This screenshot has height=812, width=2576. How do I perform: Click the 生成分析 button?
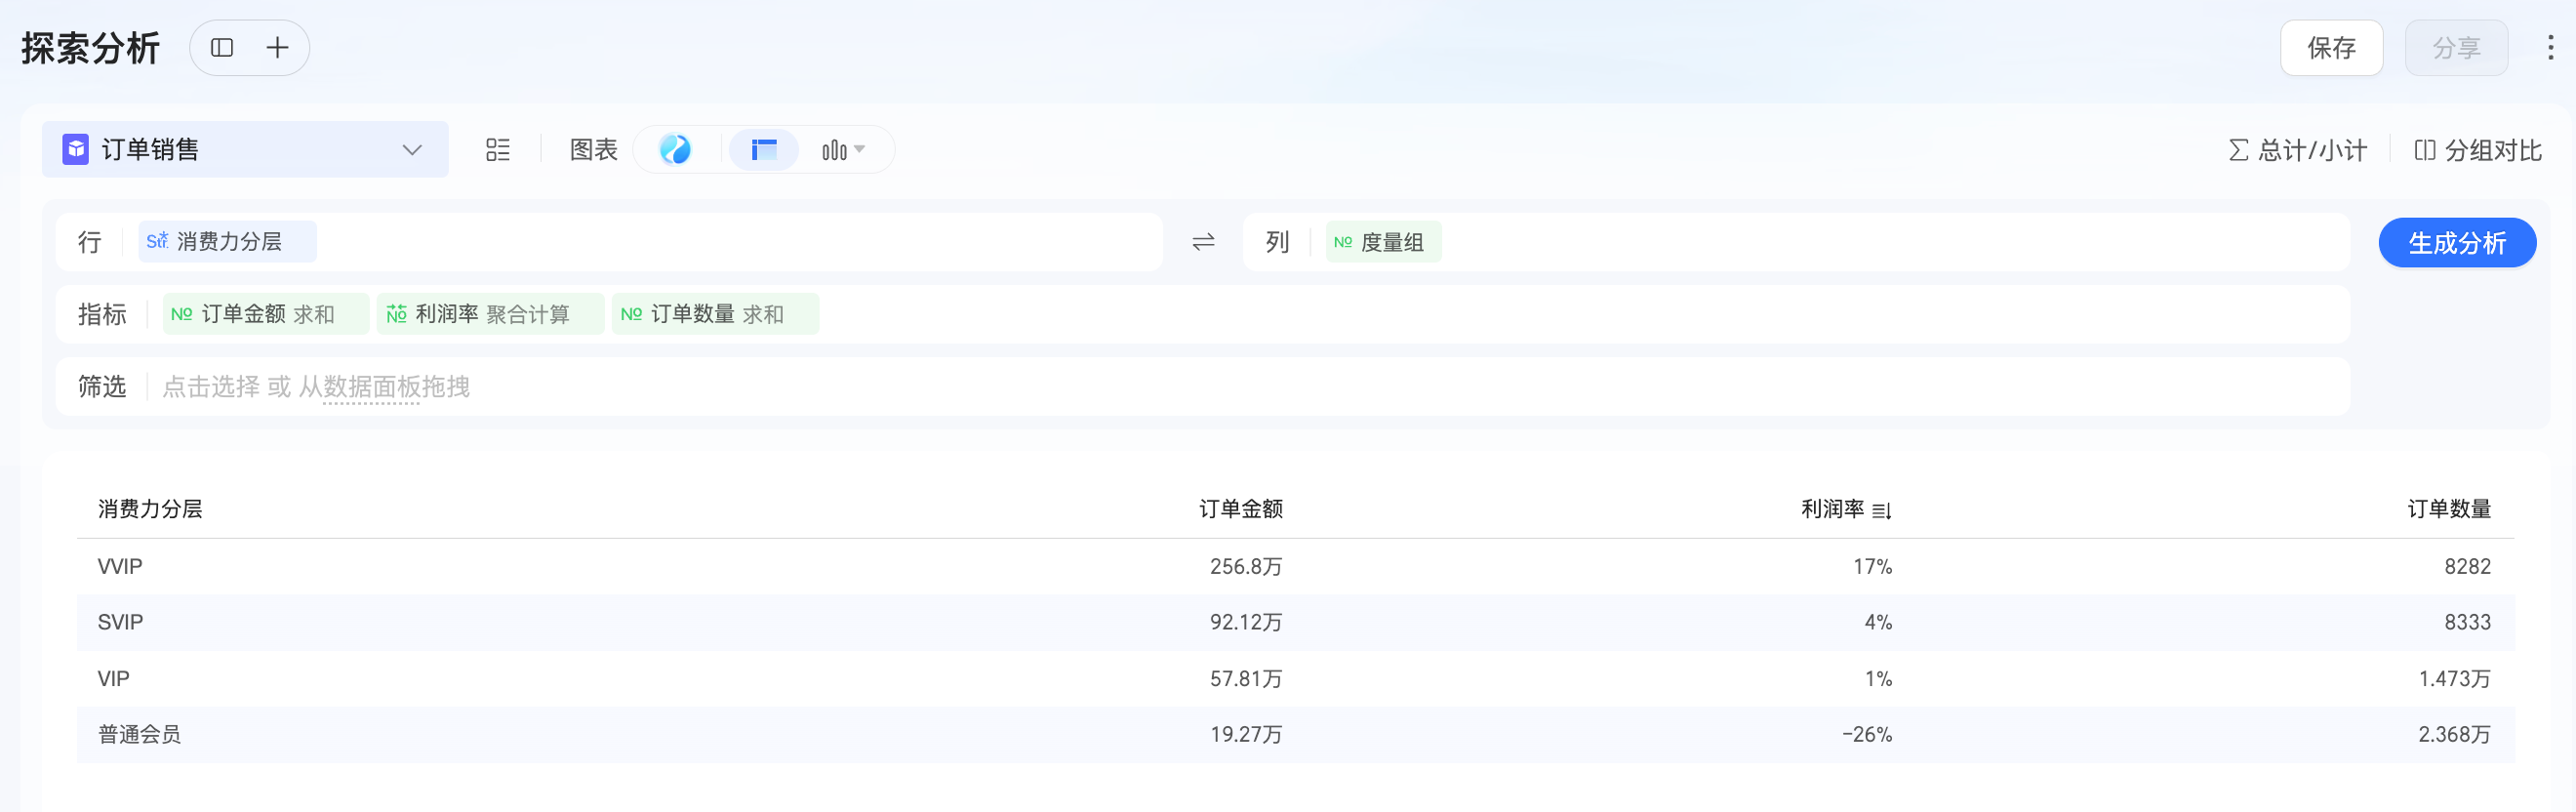[x=2457, y=243]
